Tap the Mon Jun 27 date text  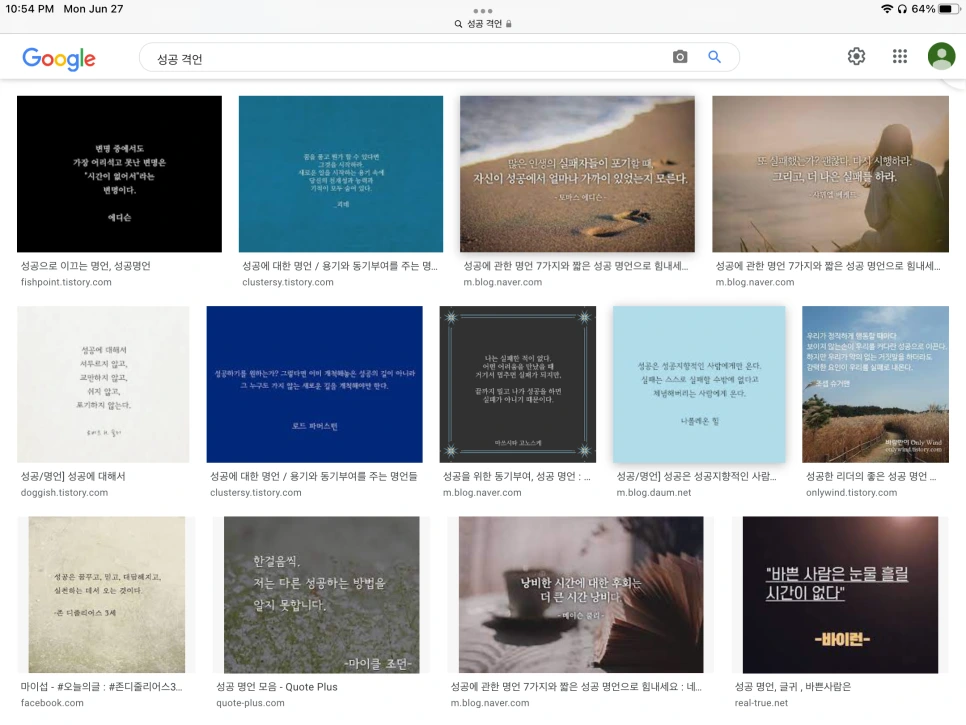coord(93,9)
